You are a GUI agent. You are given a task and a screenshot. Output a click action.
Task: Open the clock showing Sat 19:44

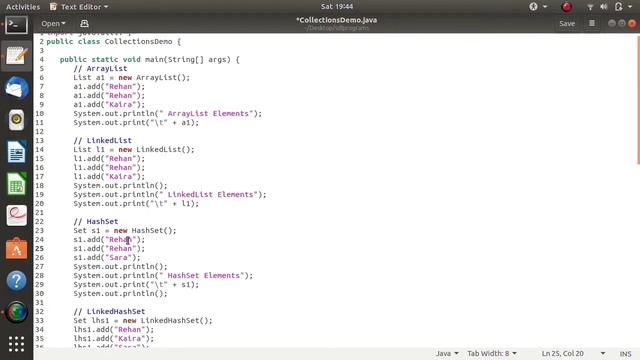[x=337, y=7]
